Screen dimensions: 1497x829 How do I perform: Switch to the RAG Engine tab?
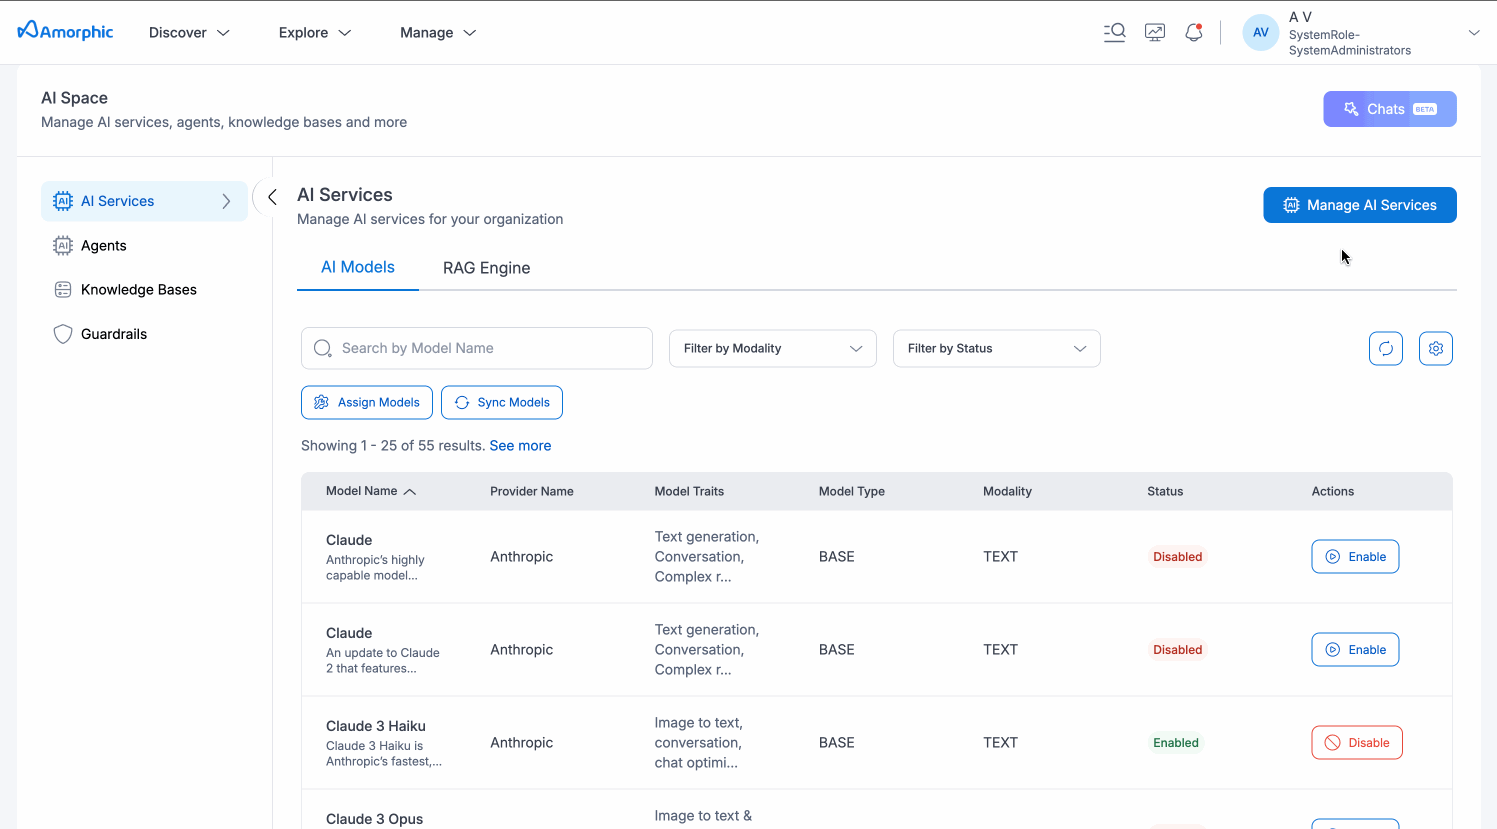pyautogui.click(x=486, y=268)
